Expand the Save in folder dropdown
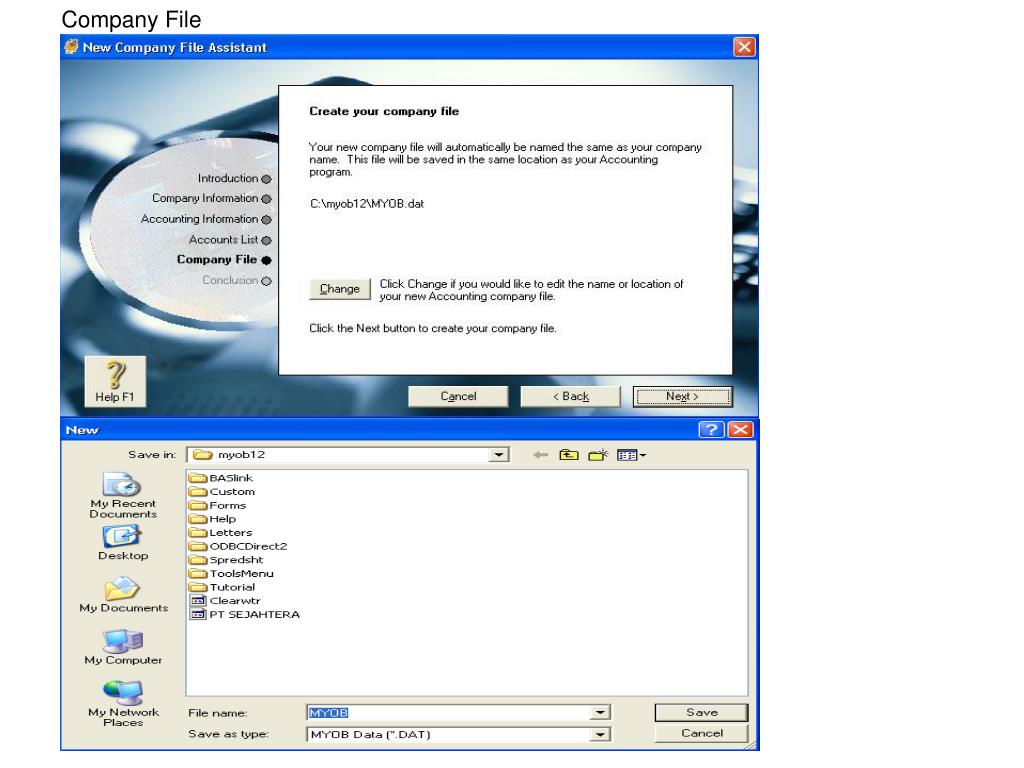This screenshot has height=768, width=1024. [x=499, y=455]
